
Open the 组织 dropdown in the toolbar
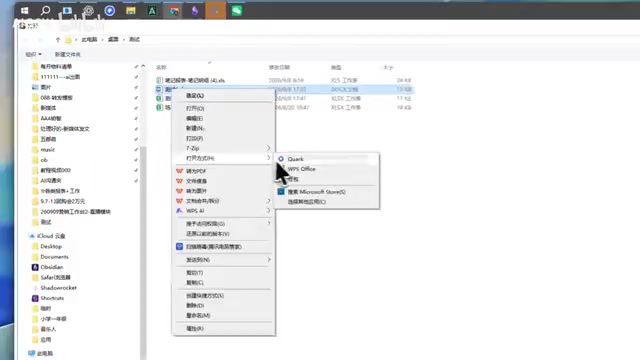click(33, 54)
